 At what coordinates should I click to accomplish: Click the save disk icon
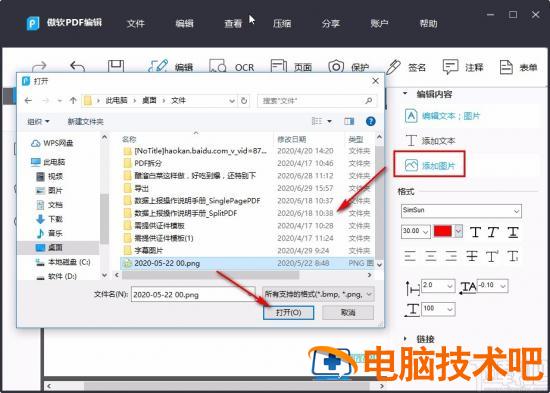pyautogui.click(x=116, y=66)
